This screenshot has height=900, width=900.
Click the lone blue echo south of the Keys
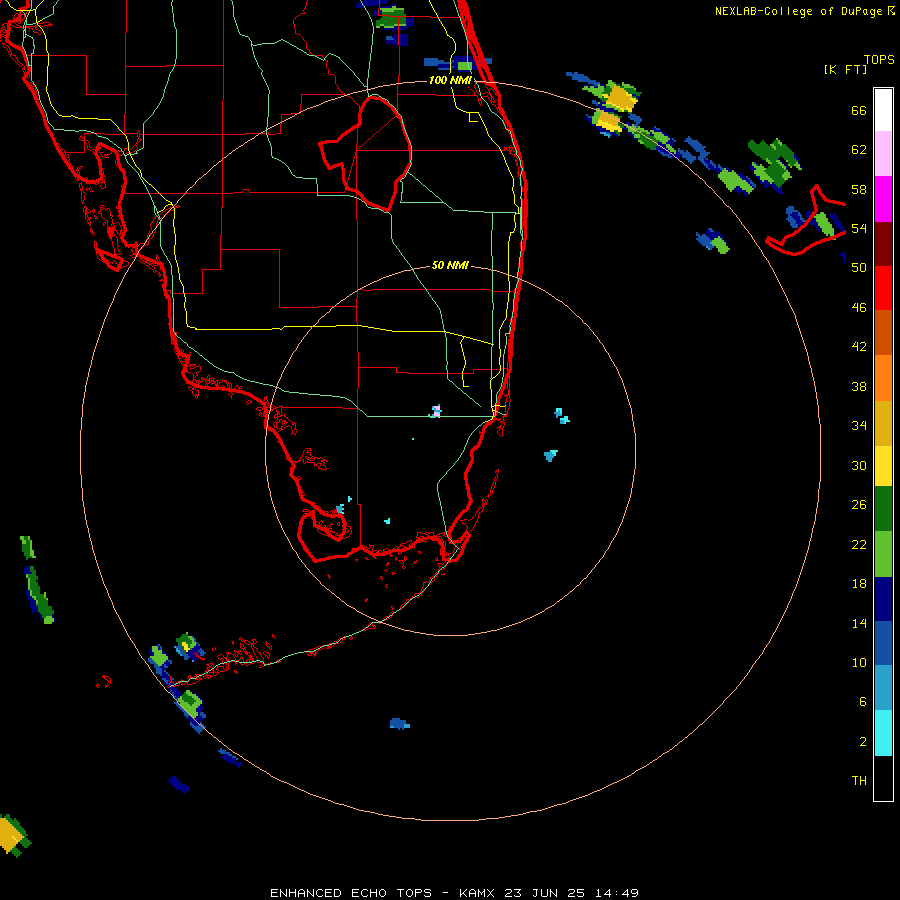[399, 723]
